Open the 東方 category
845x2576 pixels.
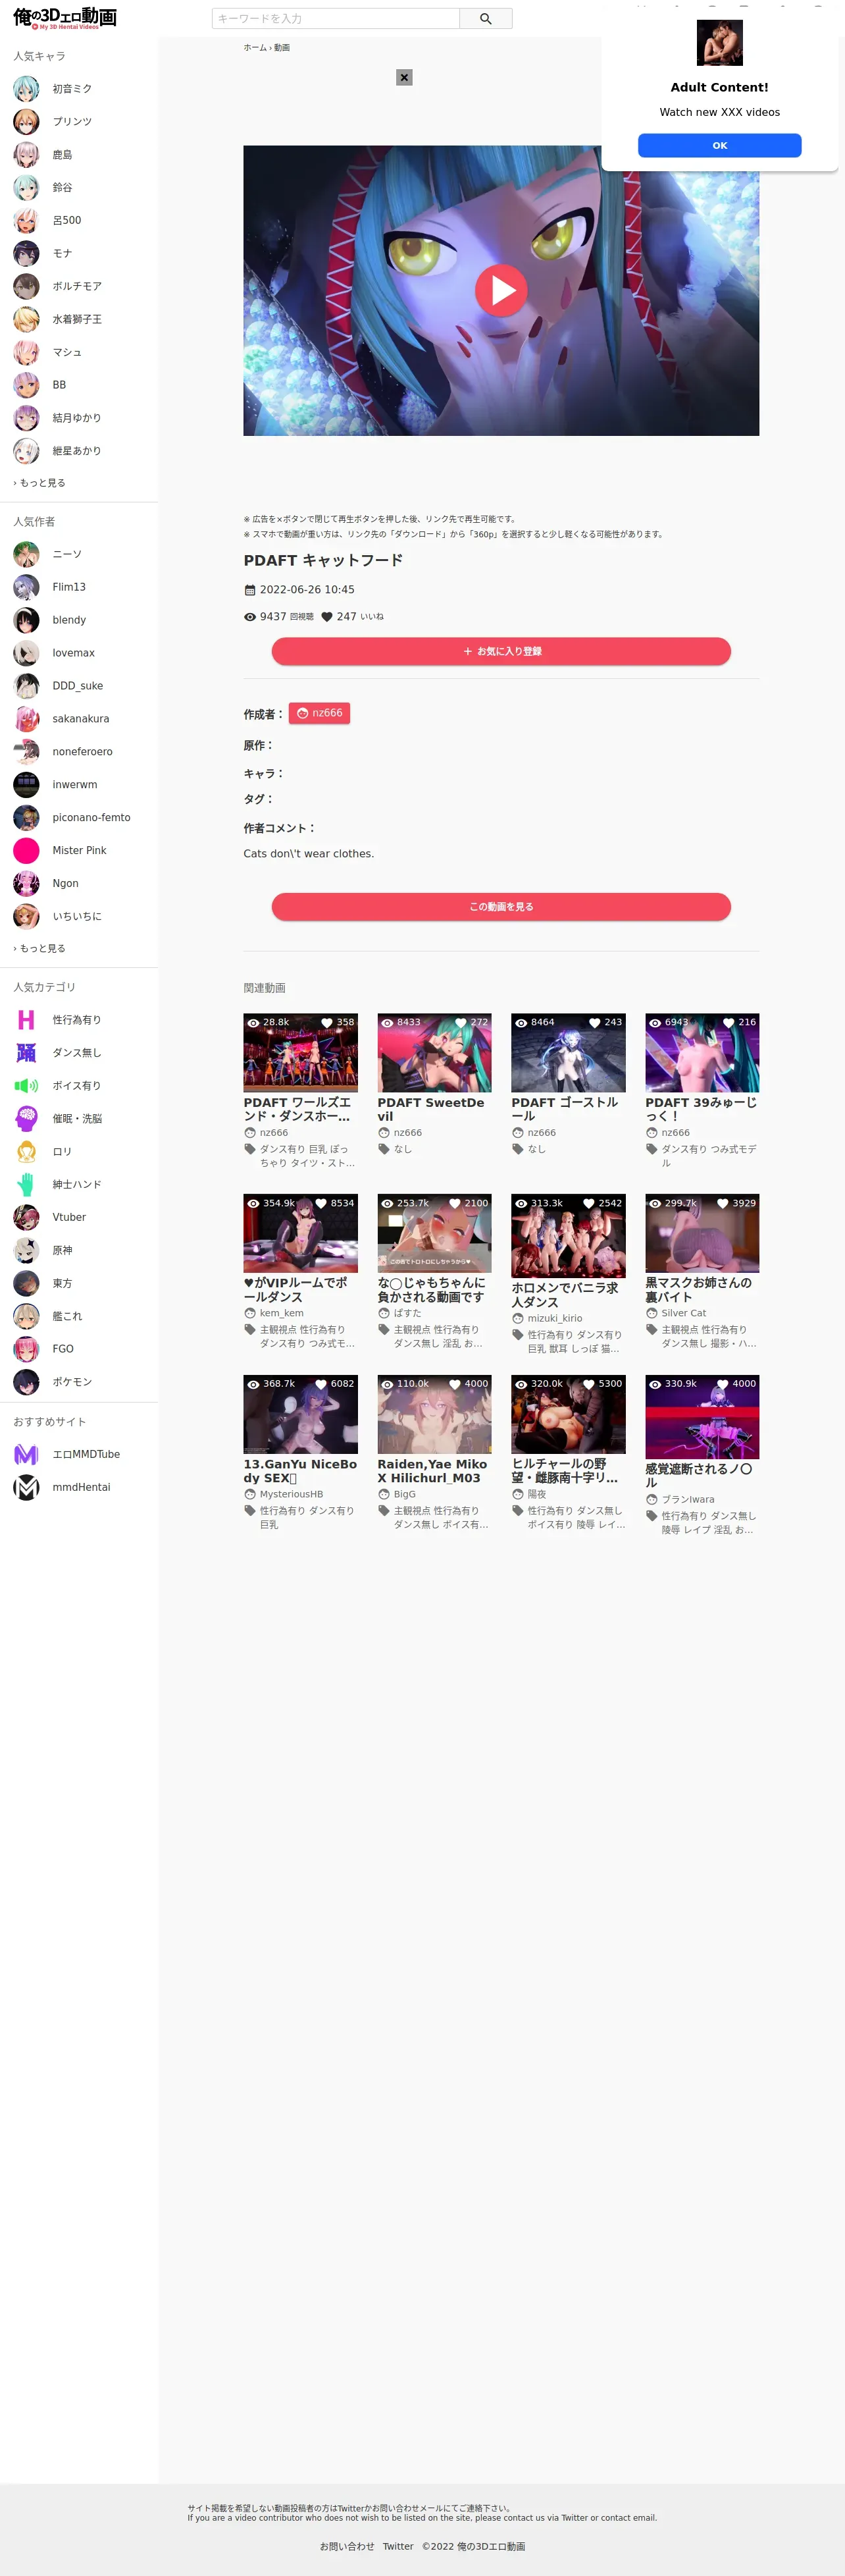(x=79, y=1284)
